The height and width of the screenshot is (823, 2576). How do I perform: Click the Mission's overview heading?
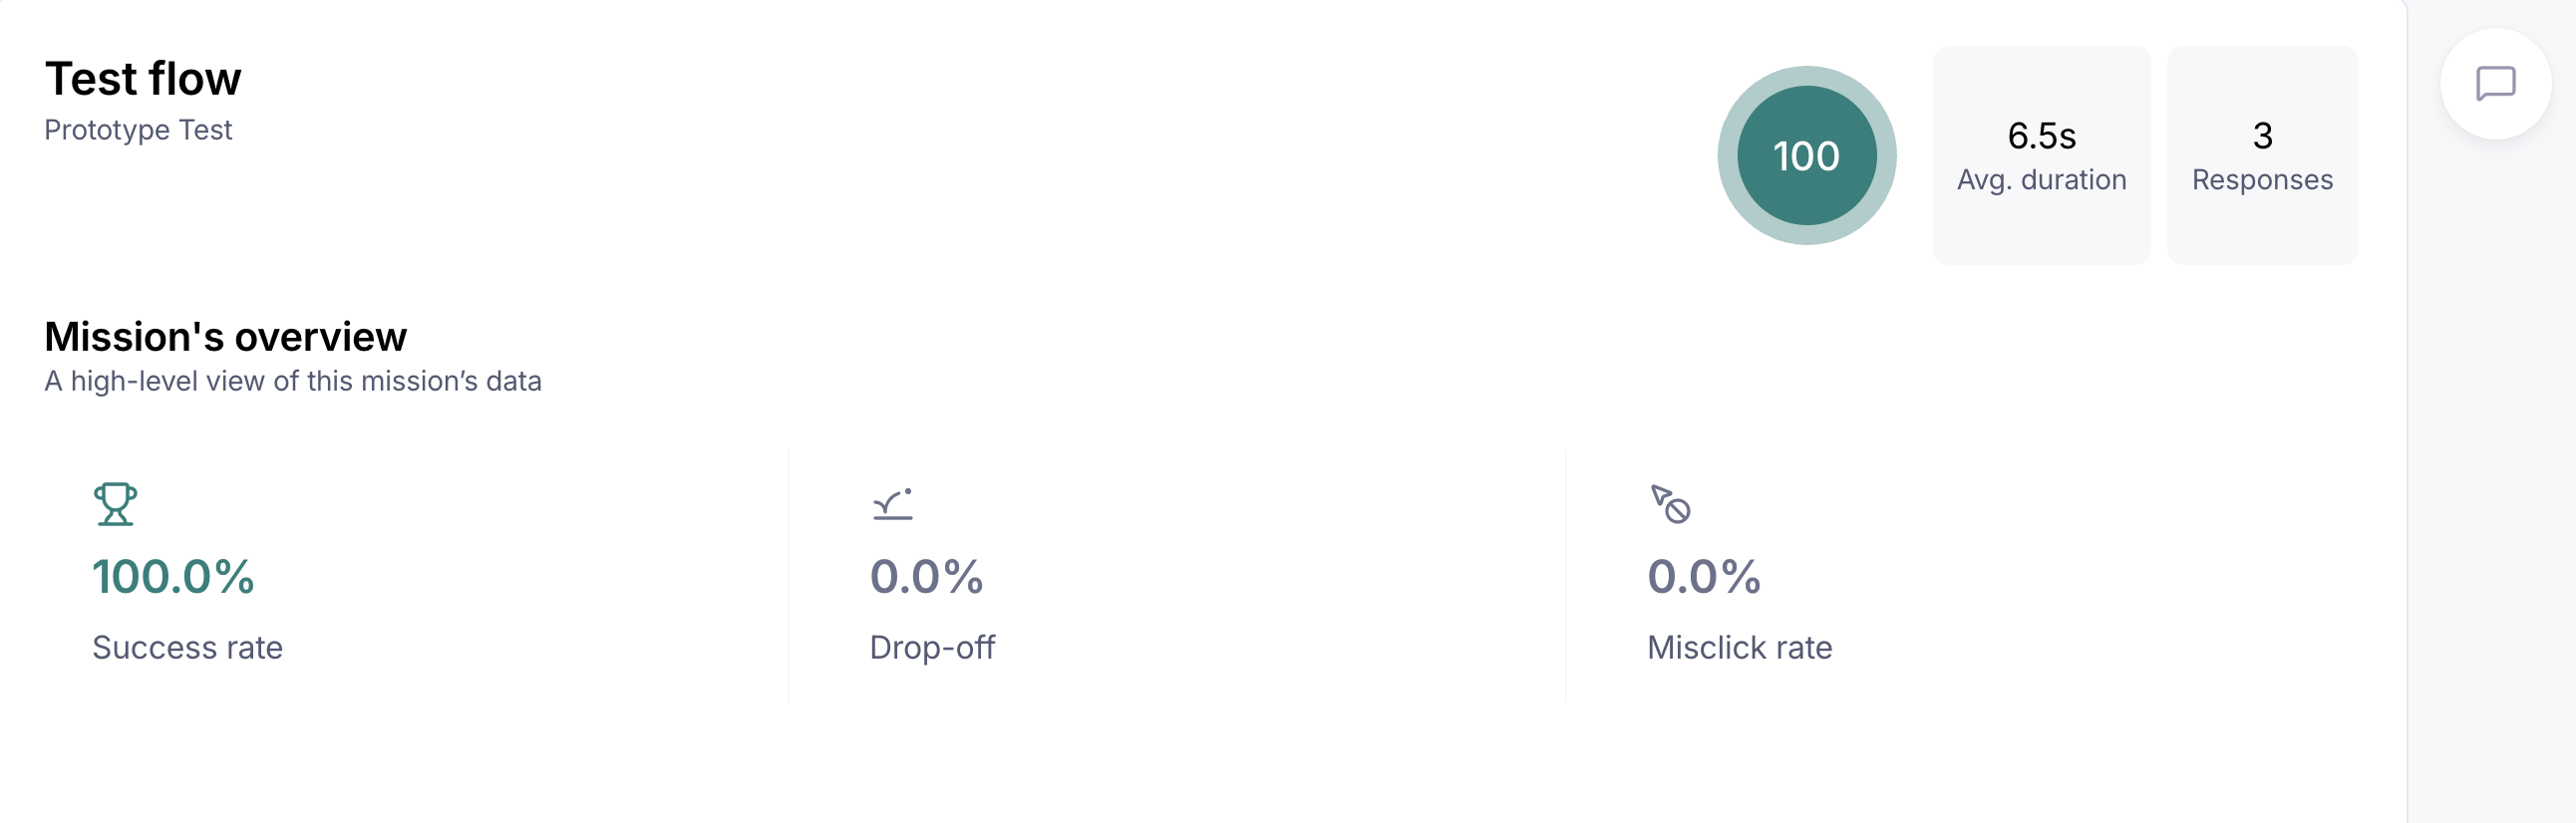(226, 337)
